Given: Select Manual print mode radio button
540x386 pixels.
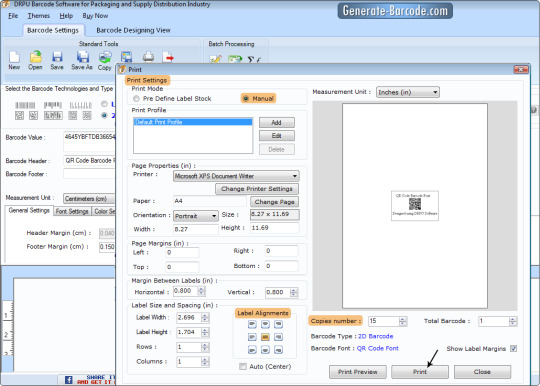Looking at the screenshot, I should (x=246, y=99).
